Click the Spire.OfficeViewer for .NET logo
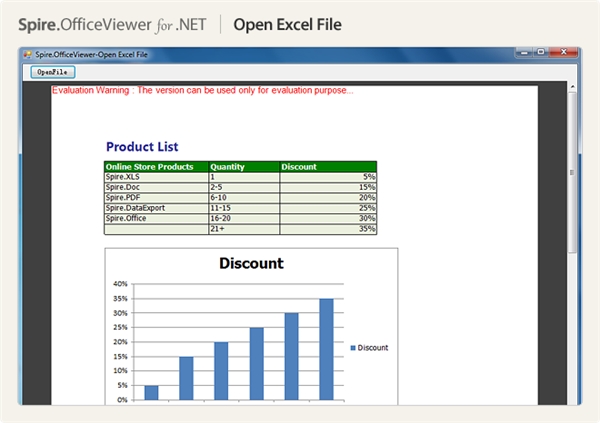This screenshot has height=423, width=600. 112,25
